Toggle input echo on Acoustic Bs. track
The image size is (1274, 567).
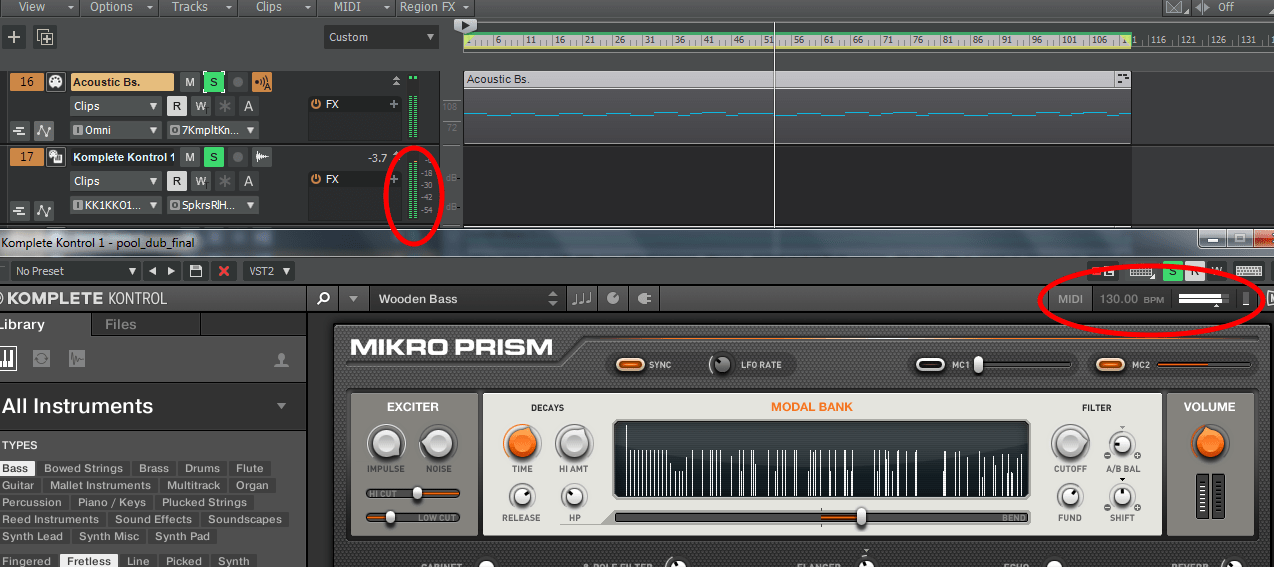coord(263,82)
